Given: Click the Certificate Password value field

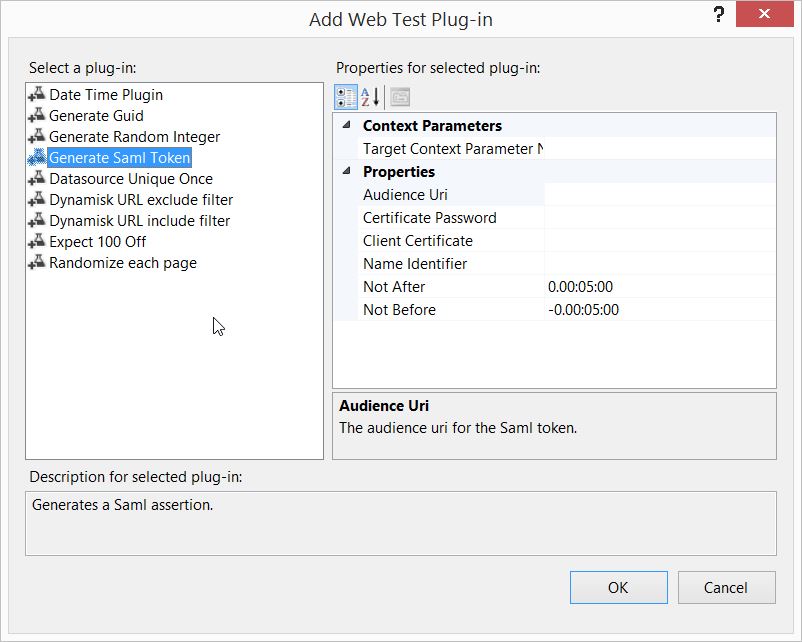Looking at the screenshot, I should (x=660, y=217).
